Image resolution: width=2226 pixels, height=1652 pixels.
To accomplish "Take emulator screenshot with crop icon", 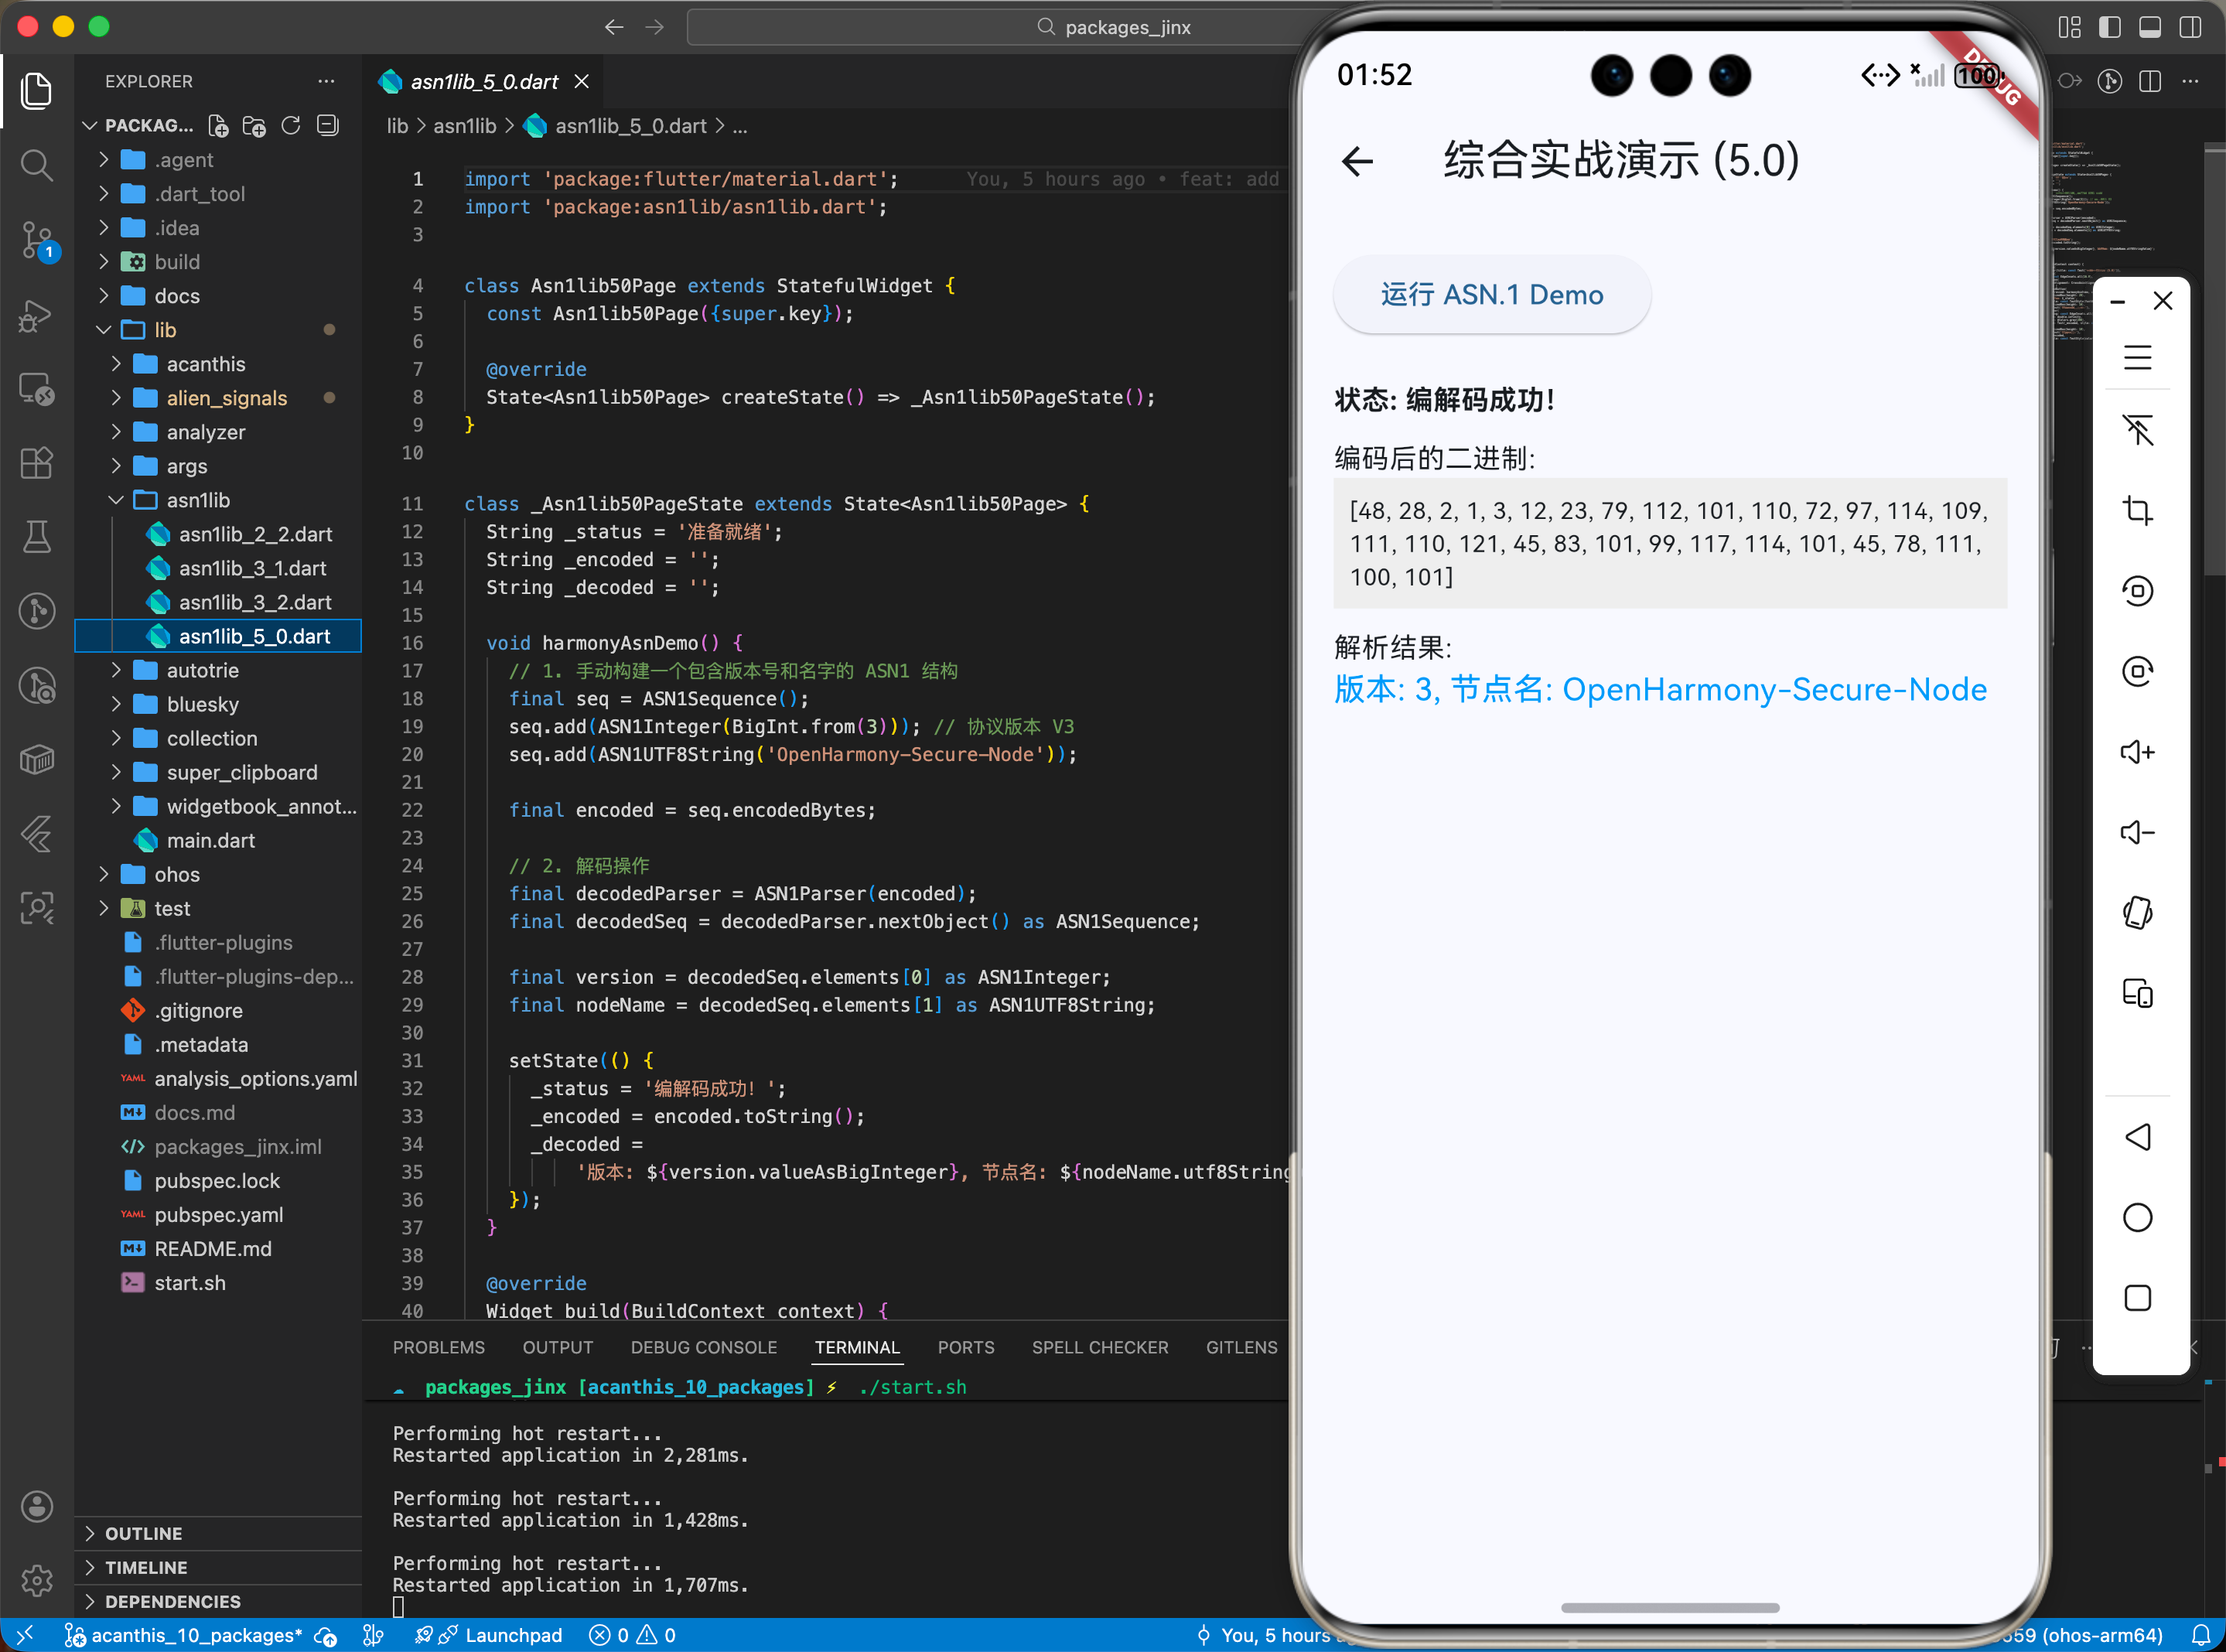I will pos(2137,510).
